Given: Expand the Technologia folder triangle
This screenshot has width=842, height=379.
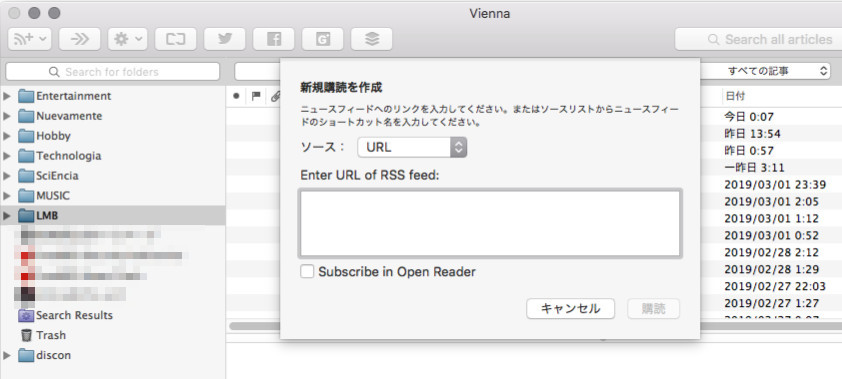Looking at the screenshot, I should pyautogui.click(x=7, y=156).
